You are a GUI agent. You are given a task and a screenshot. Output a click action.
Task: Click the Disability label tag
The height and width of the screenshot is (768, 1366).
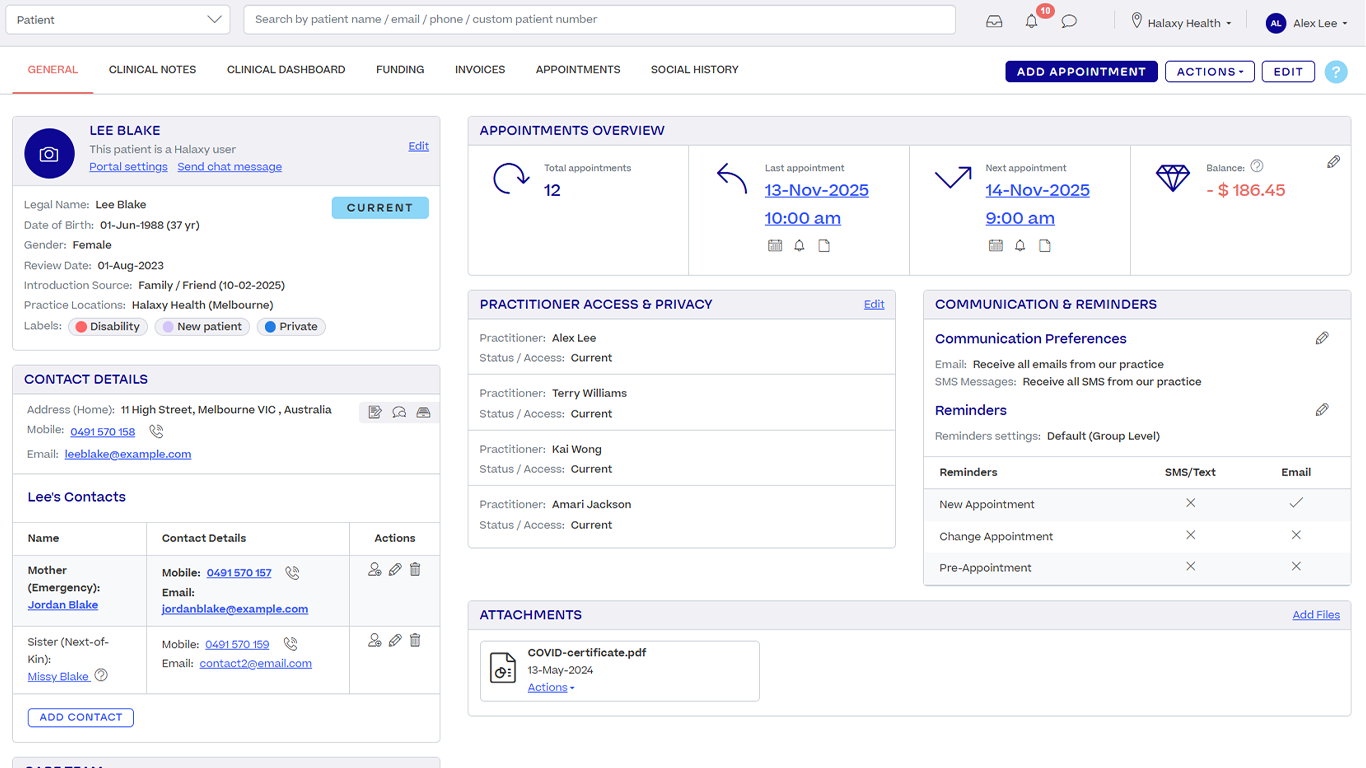[x=108, y=327]
